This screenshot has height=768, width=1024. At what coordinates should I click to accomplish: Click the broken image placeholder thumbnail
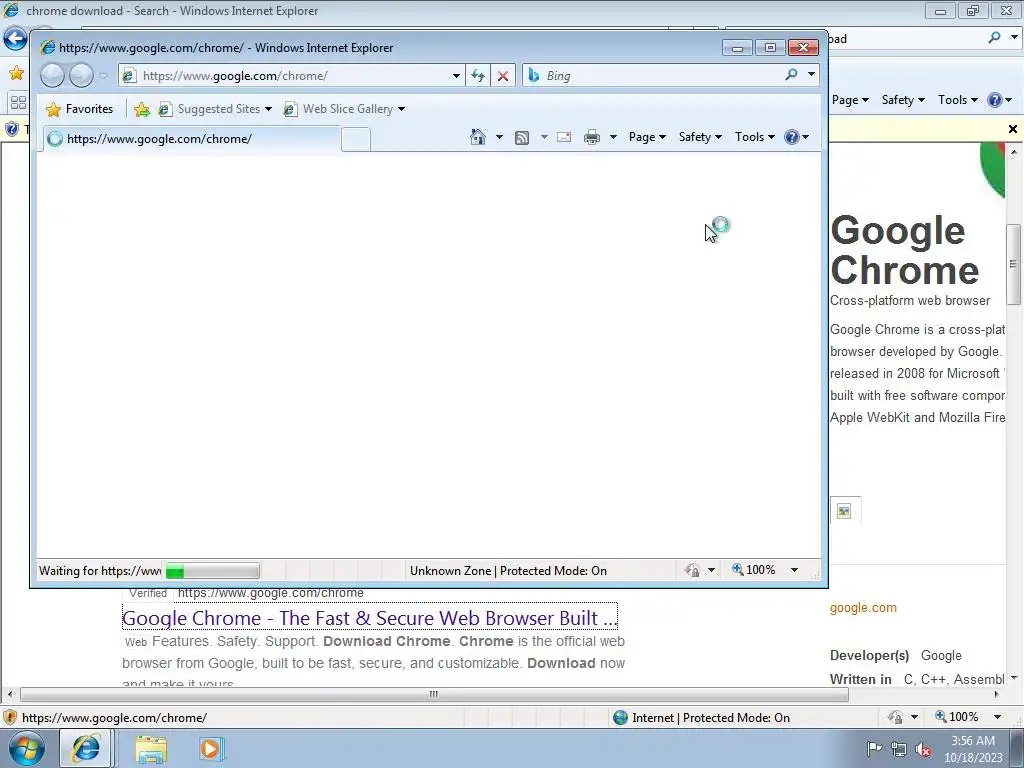(x=844, y=511)
